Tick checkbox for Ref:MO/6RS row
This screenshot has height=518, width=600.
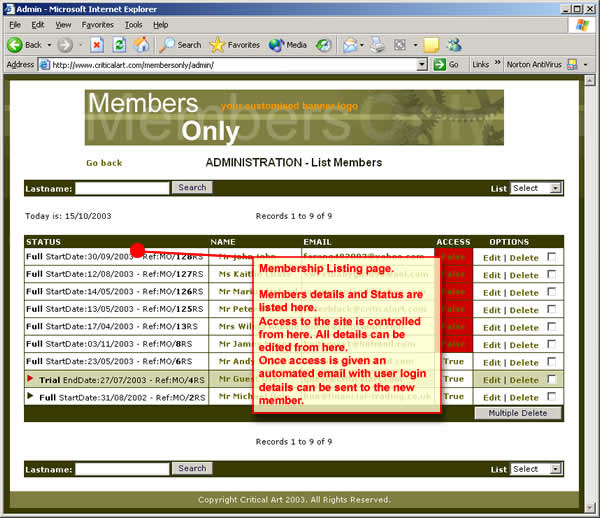[551, 362]
